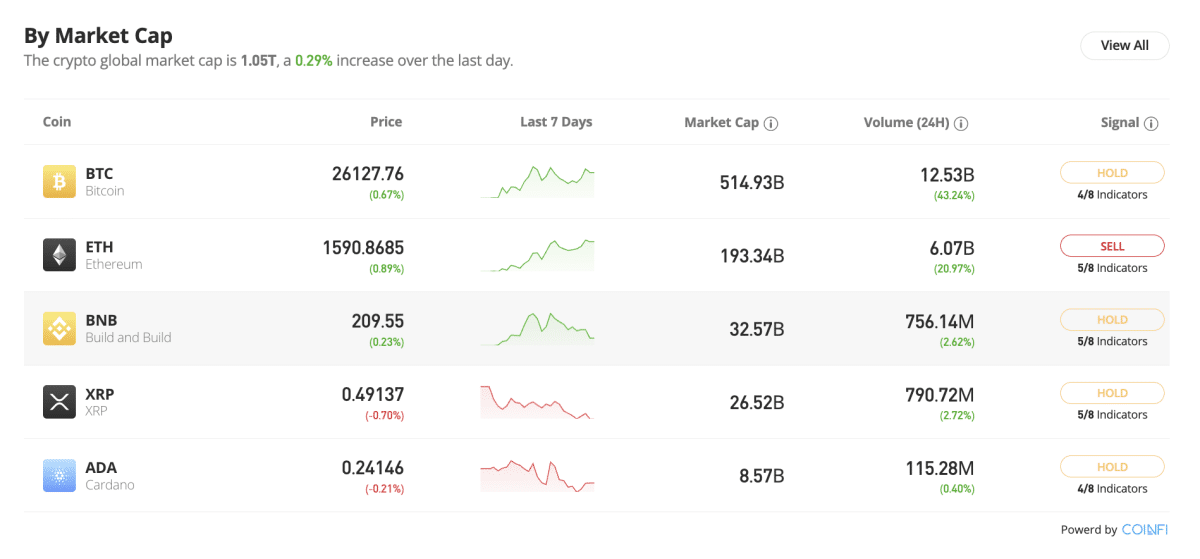Open the Volume (24H) info icon
This screenshot has height=559, width=1200.
point(961,124)
